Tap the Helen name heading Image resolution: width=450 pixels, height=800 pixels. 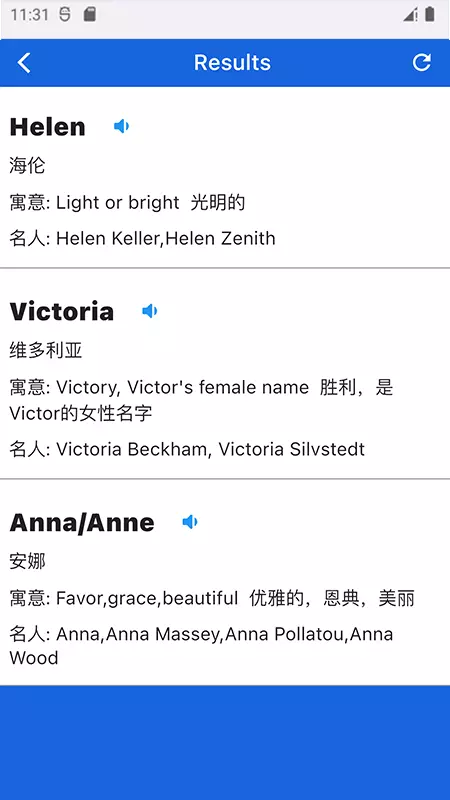point(47,127)
